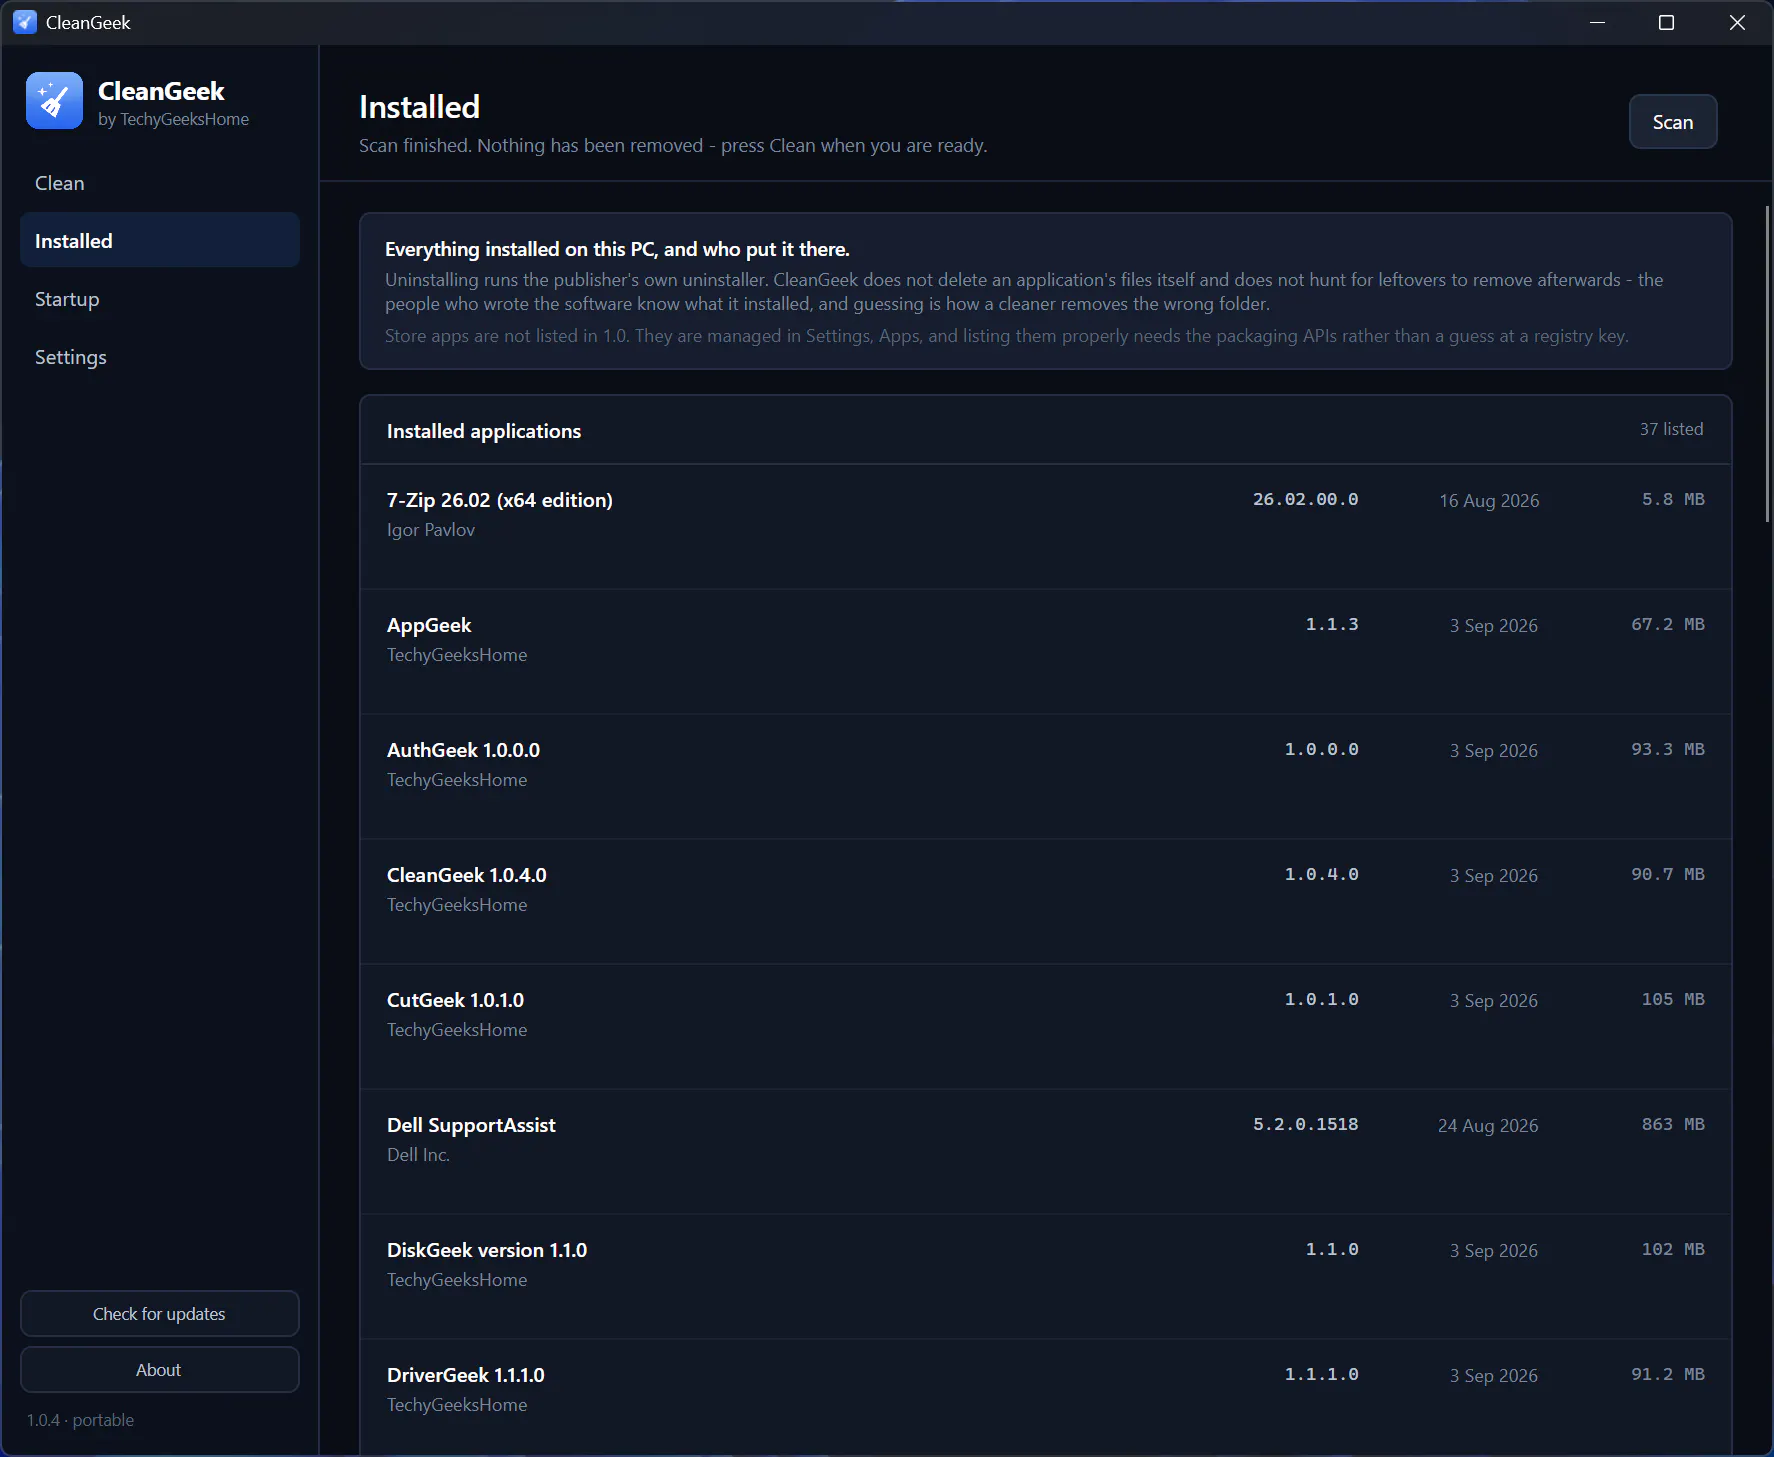1774x1457 pixels.
Task: Click the Igor Pavlov publisher name
Action: (431, 530)
